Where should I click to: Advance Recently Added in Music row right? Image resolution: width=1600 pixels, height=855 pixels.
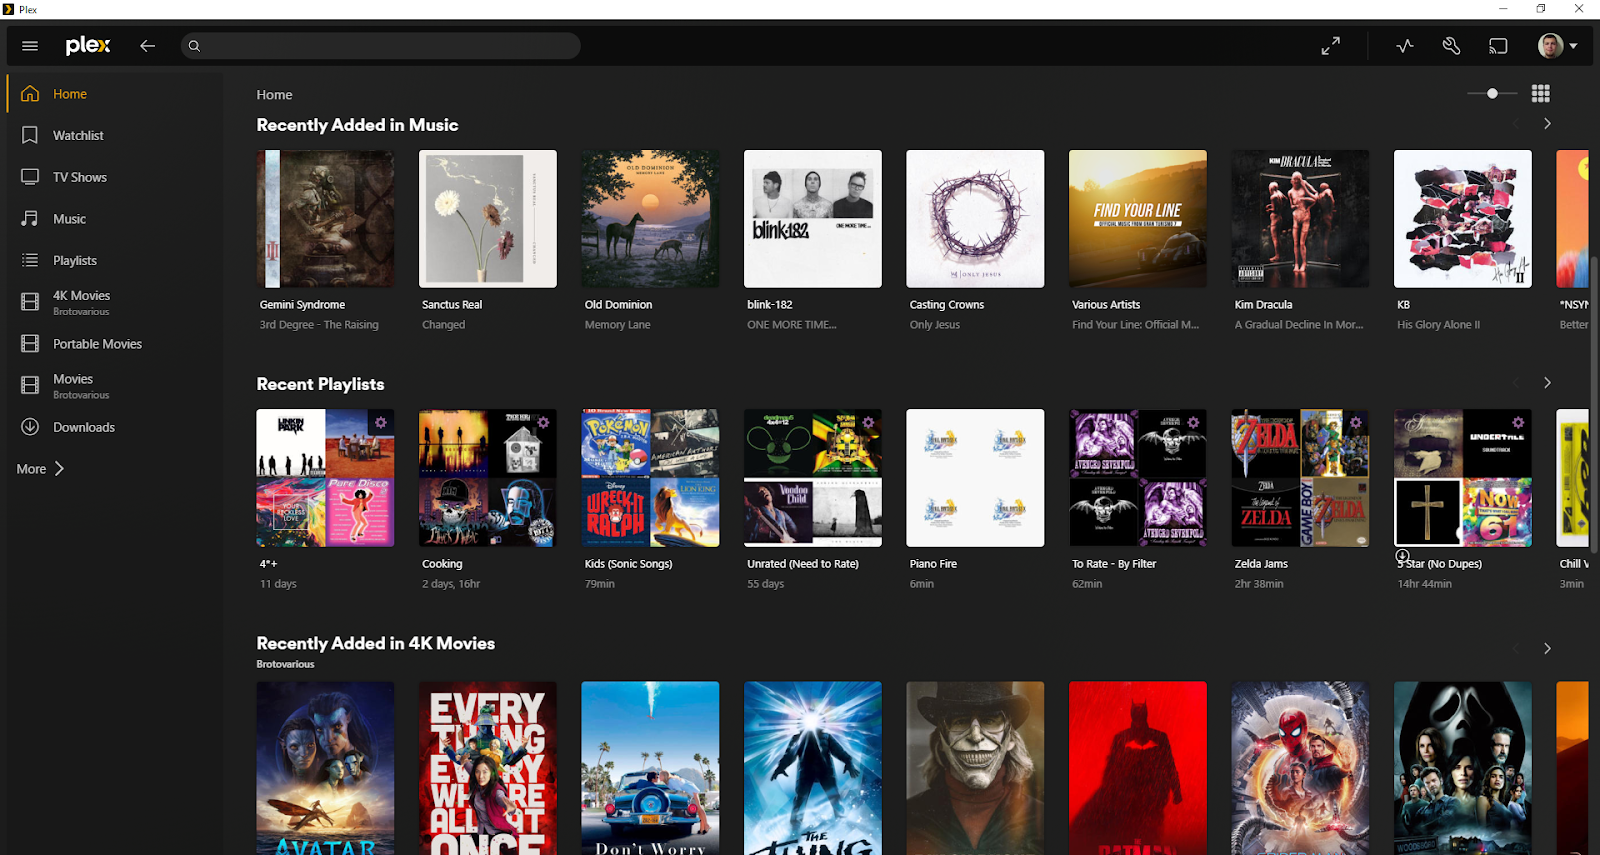click(1547, 124)
